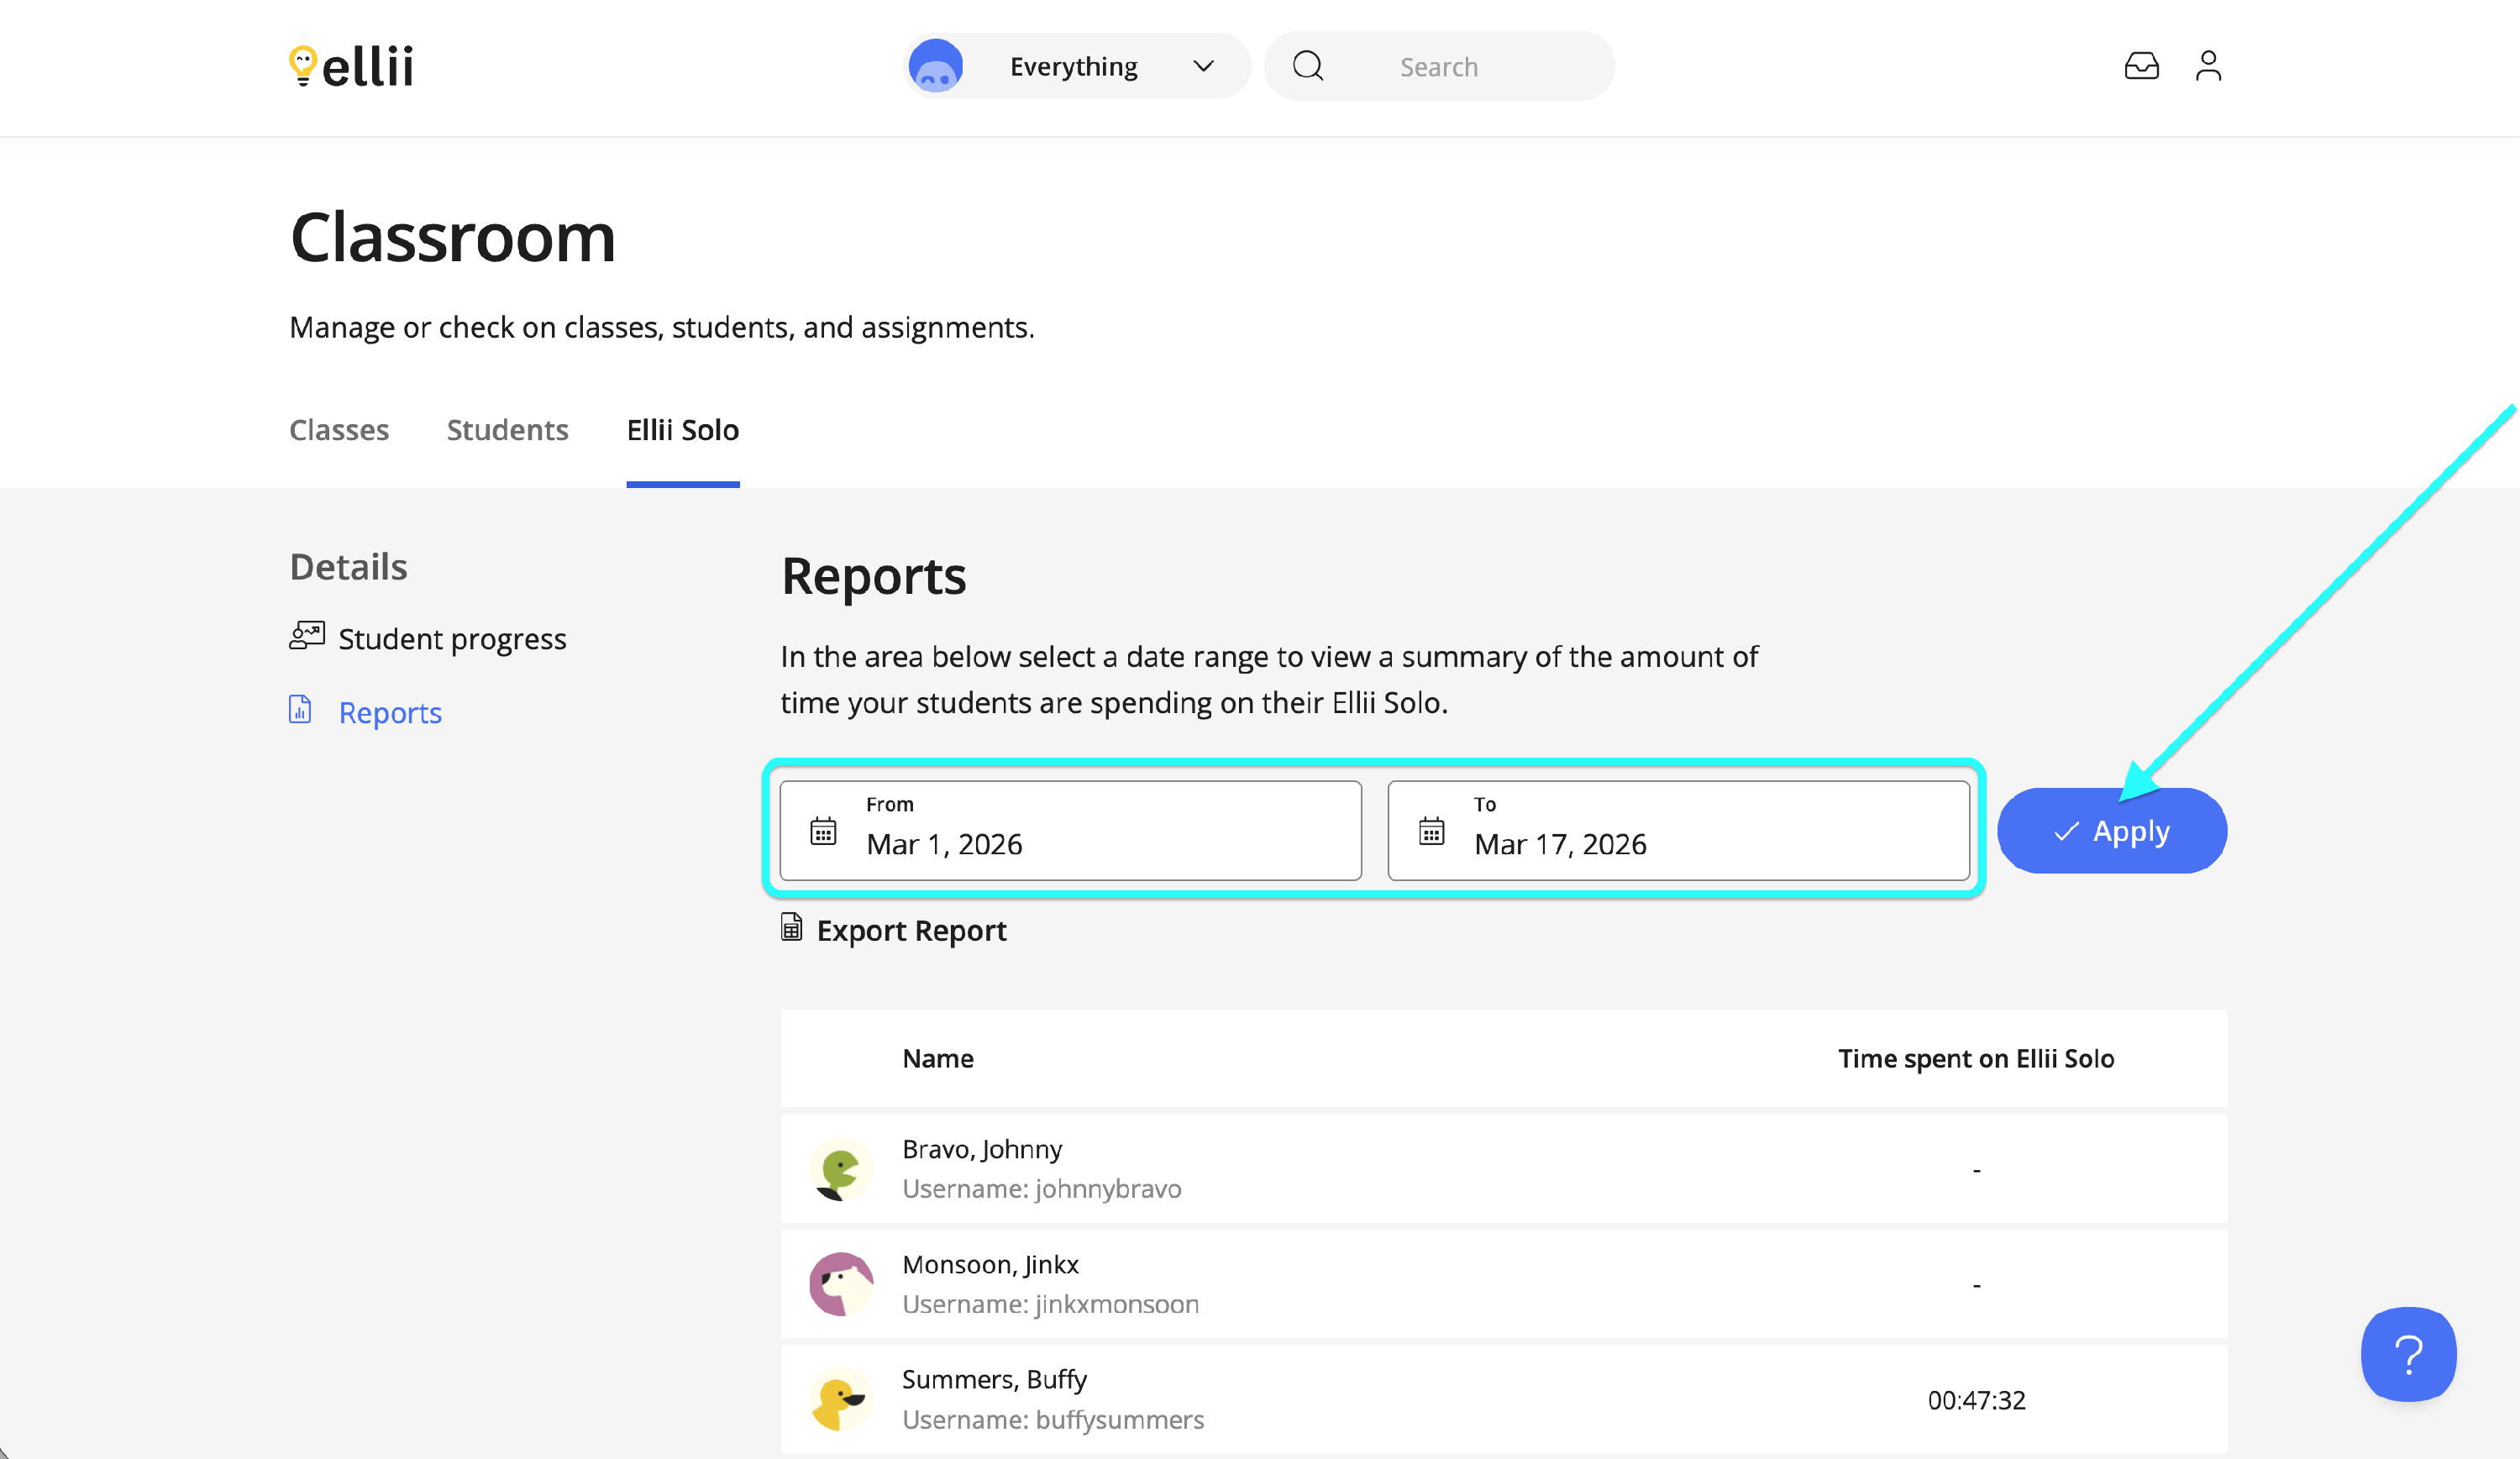Switch to the Students tab
Screen dimensions: 2520x1459
pos(507,430)
